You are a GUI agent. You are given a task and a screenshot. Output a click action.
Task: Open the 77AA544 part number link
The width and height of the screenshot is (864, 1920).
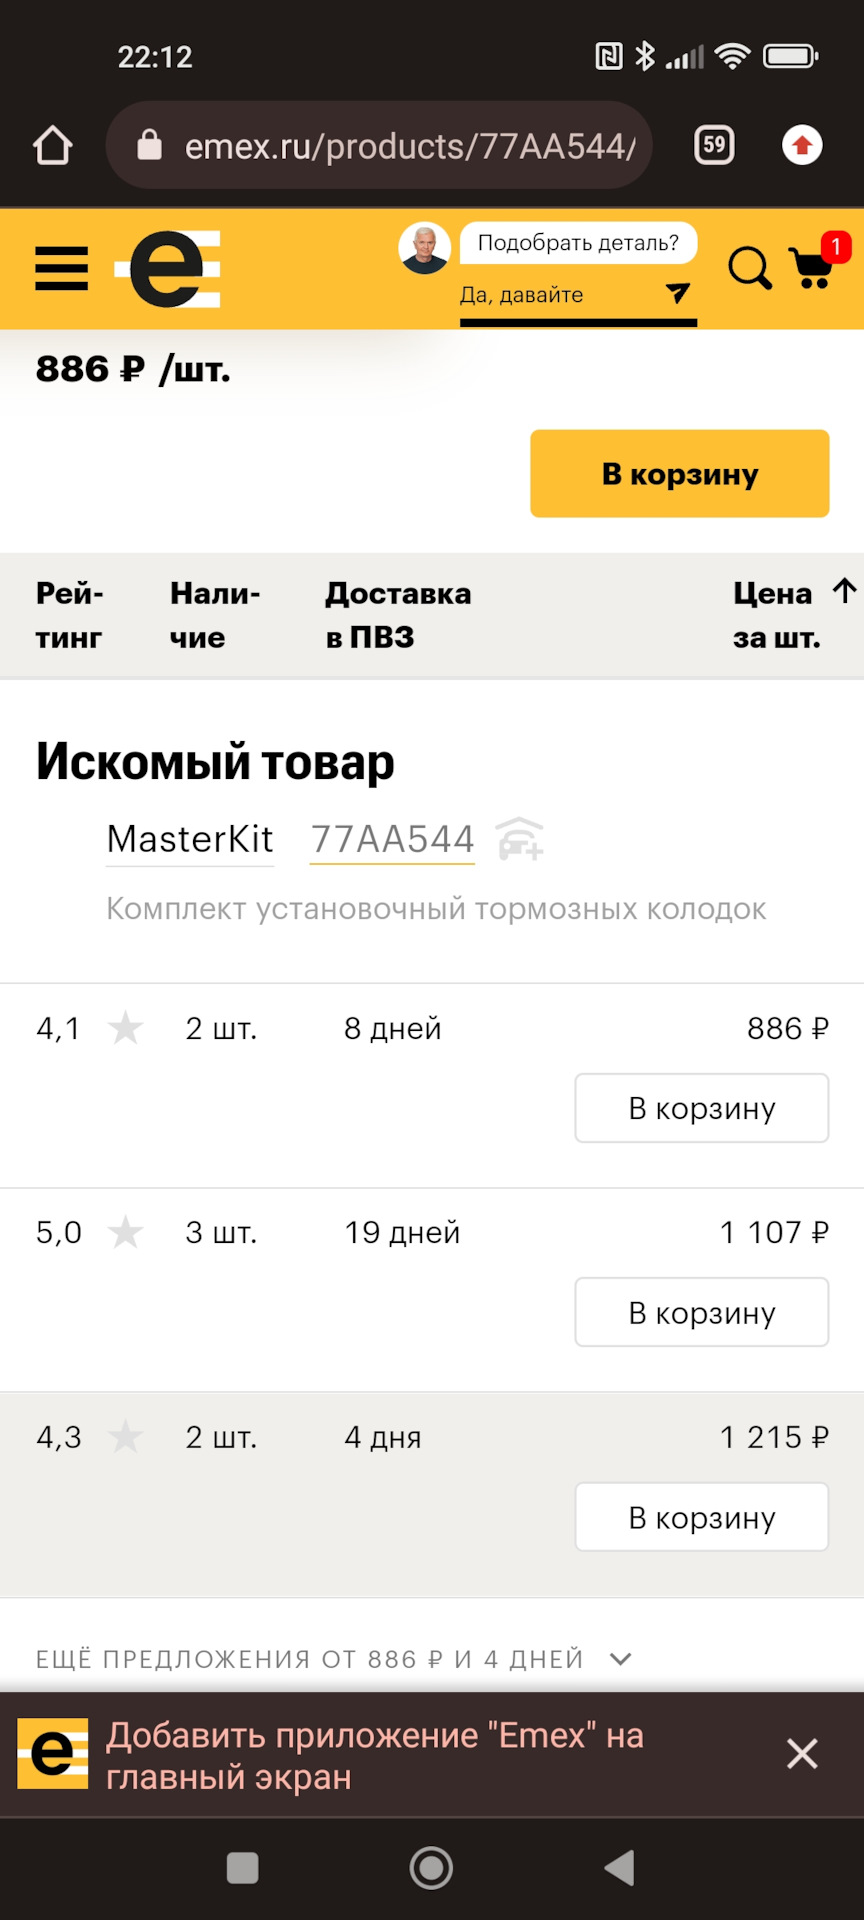[391, 840]
